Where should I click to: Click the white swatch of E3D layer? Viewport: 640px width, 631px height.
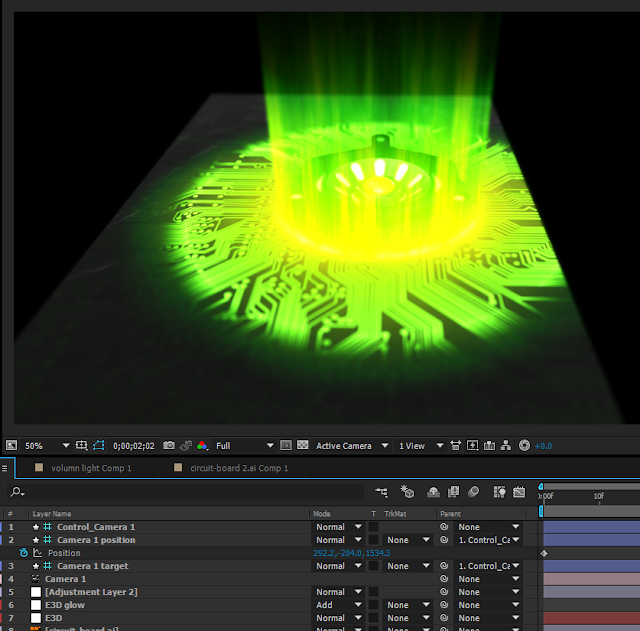(x=36, y=618)
